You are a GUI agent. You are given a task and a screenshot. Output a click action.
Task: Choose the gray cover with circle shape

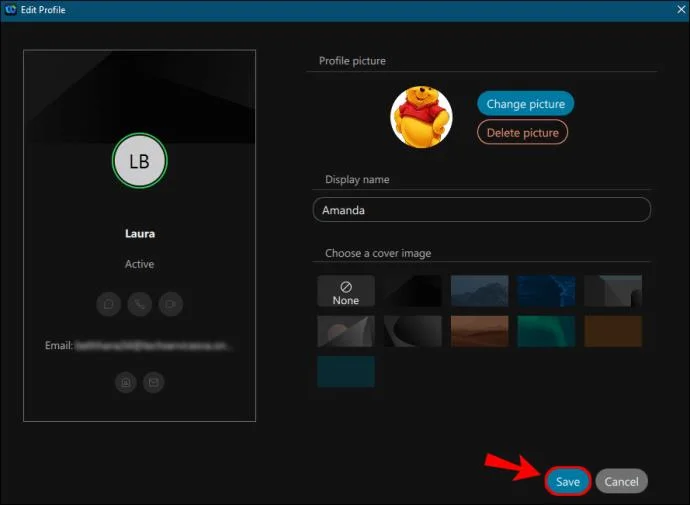[x=346, y=331]
